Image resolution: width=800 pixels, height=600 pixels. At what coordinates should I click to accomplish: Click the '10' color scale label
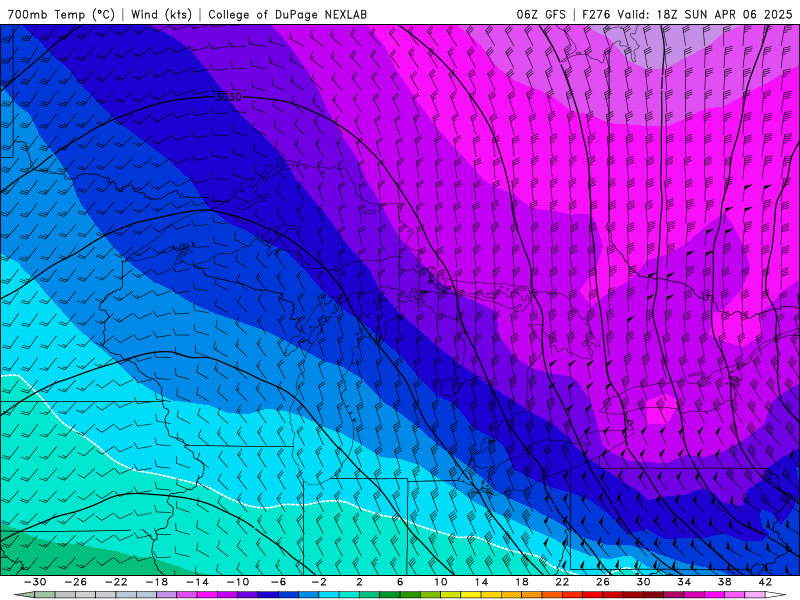(441, 582)
